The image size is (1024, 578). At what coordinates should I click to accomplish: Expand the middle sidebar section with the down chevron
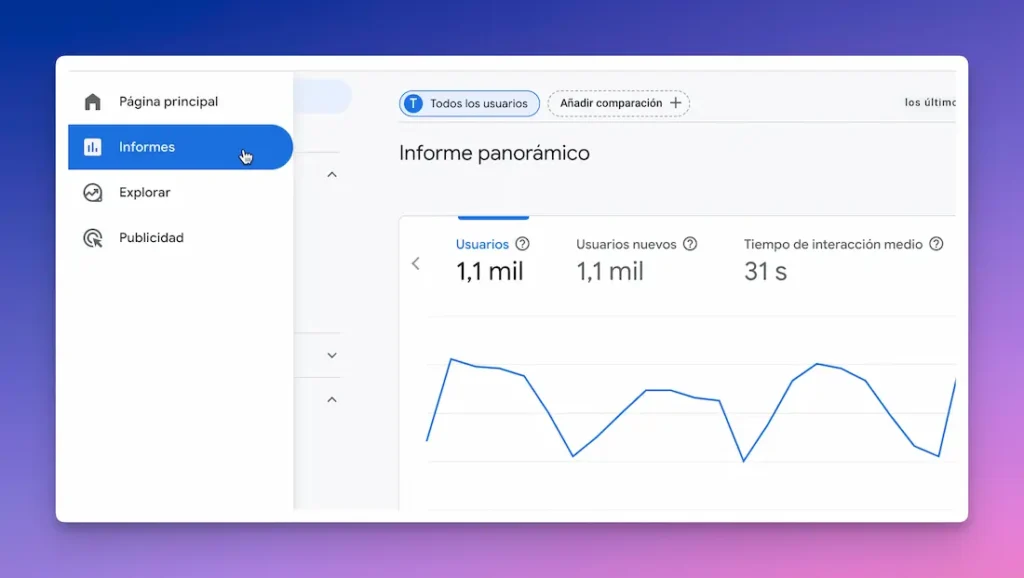tap(332, 355)
